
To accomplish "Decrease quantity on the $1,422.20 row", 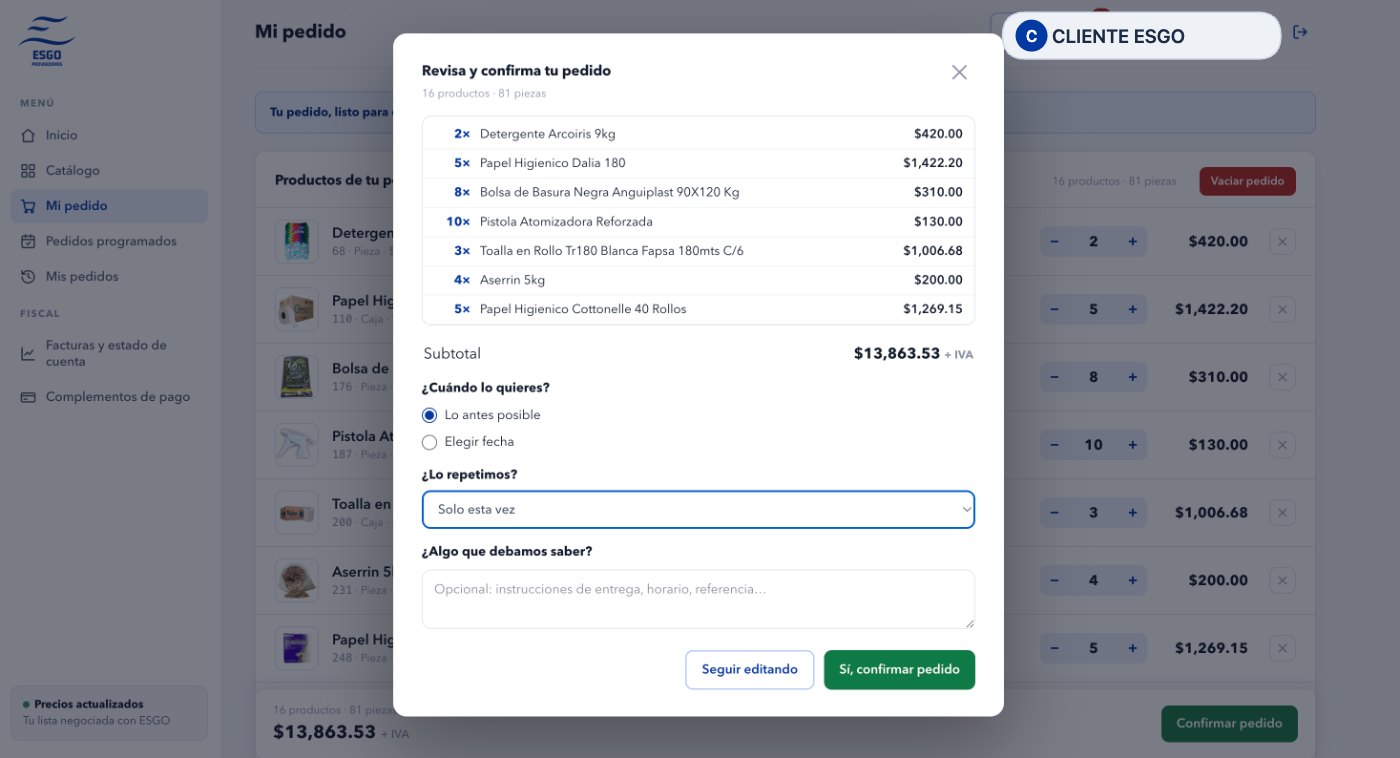I will point(1054,309).
